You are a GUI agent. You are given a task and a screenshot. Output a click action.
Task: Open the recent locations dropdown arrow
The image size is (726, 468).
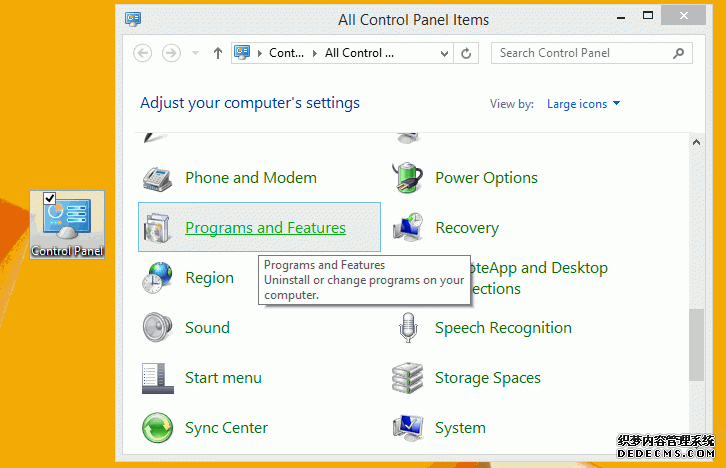point(195,53)
